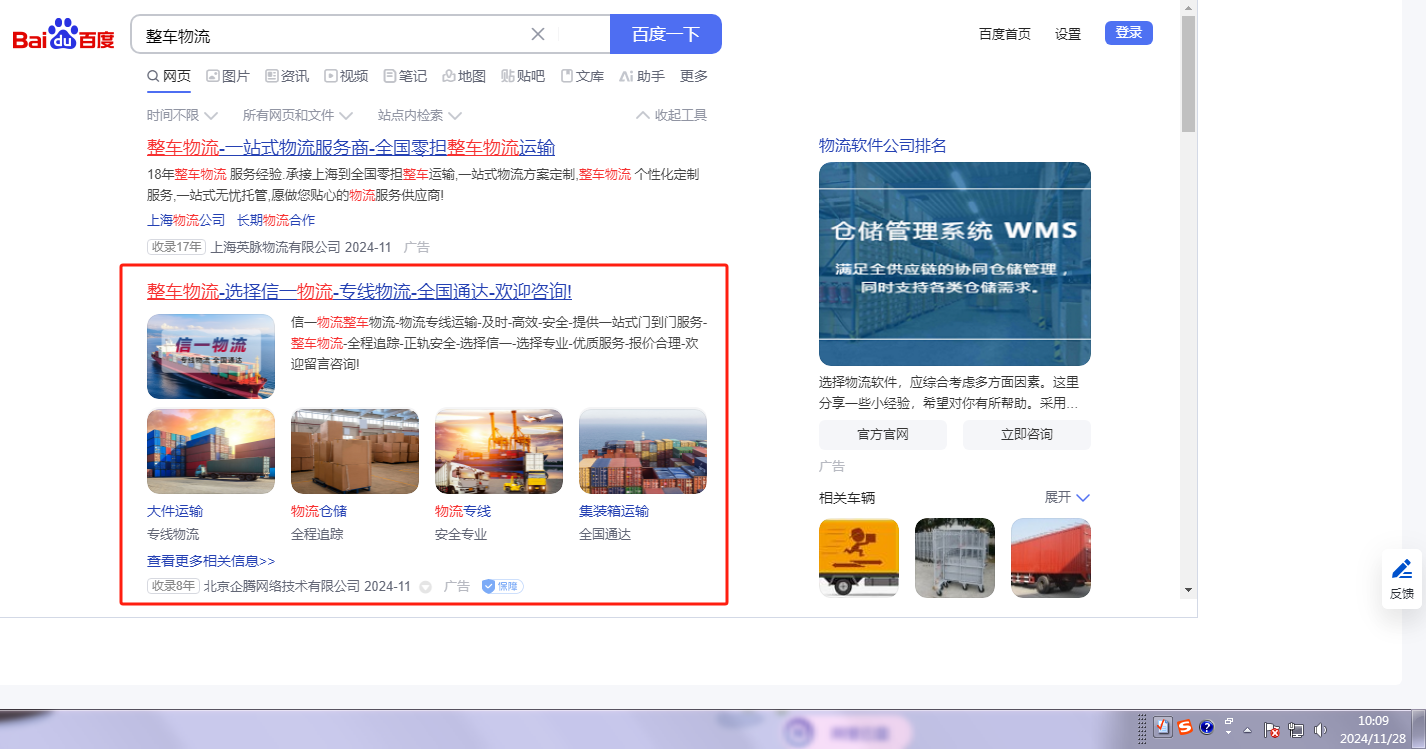Open the 大件运输 container truck image
The image size is (1426, 749).
[x=211, y=451]
